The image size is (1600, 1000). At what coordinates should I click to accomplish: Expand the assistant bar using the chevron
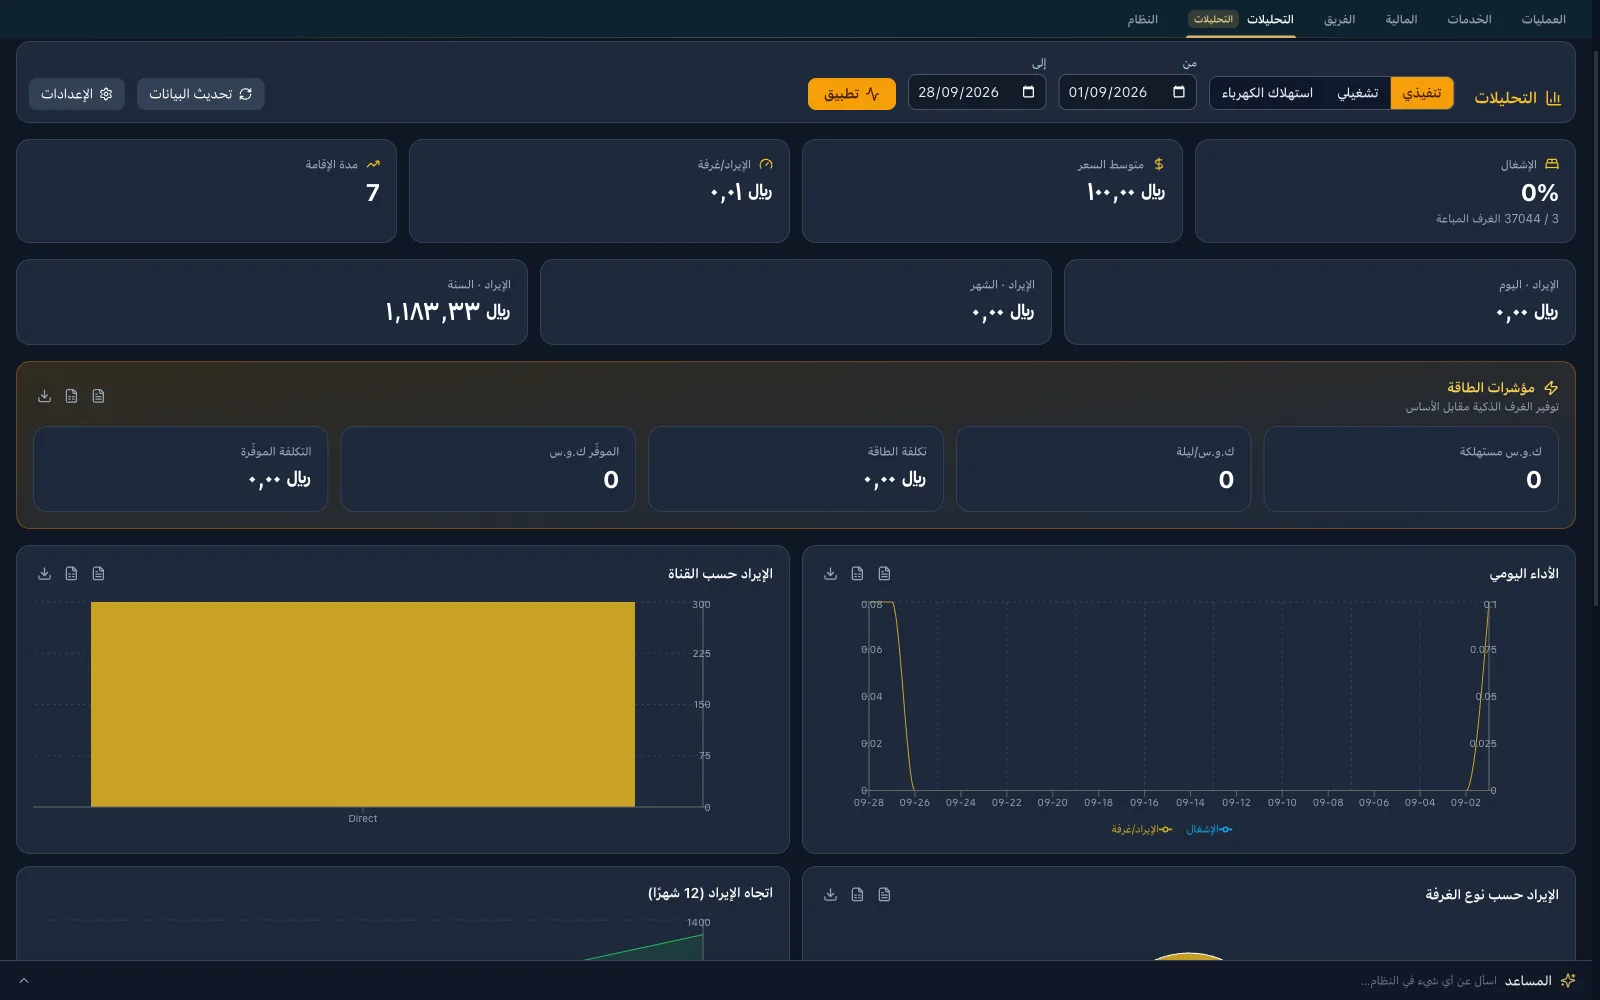tap(24, 980)
